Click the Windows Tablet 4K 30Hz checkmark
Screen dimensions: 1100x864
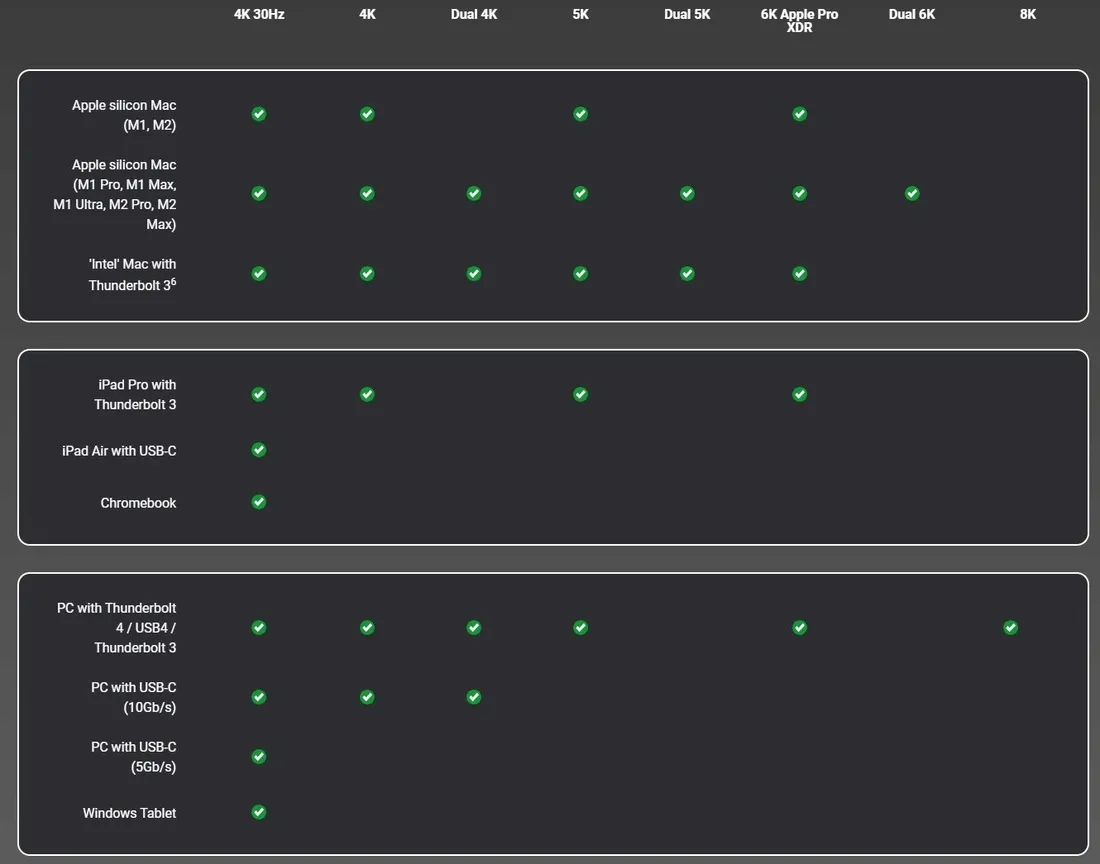[x=259, y=812]
